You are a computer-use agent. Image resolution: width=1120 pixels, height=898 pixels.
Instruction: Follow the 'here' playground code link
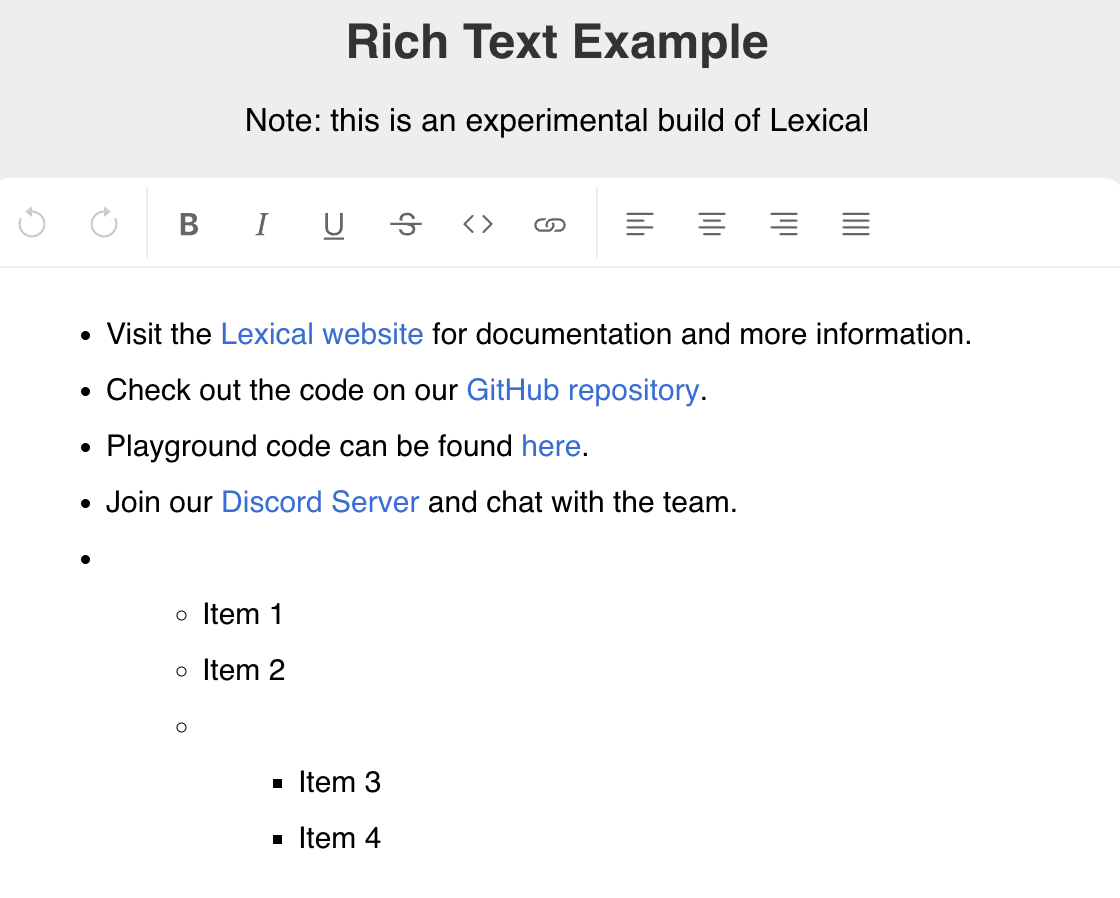(x=551, y=446)
